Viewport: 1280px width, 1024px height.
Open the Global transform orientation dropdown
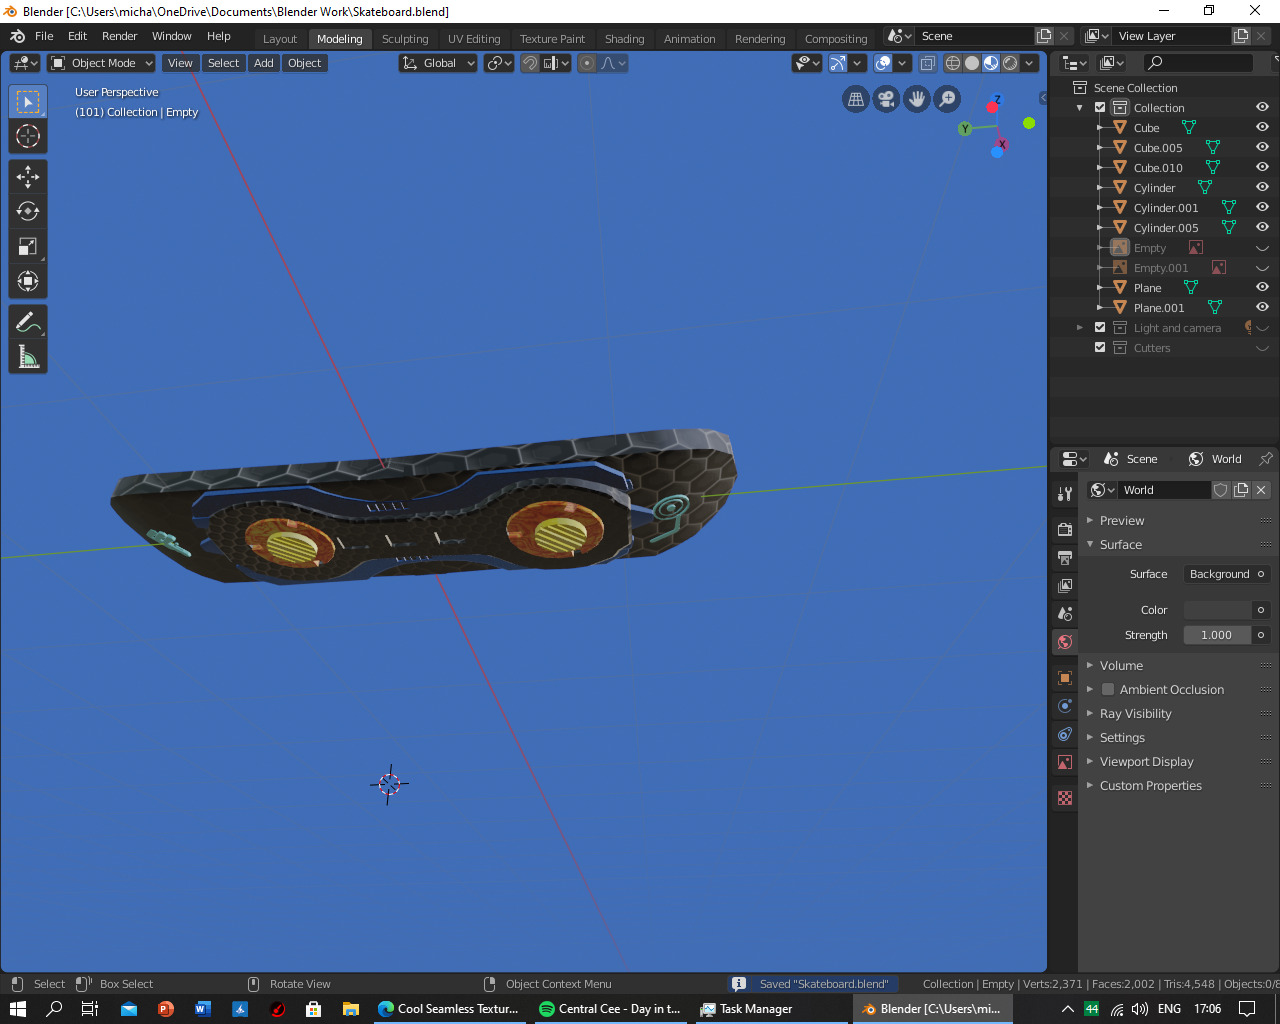click(438, 63)
